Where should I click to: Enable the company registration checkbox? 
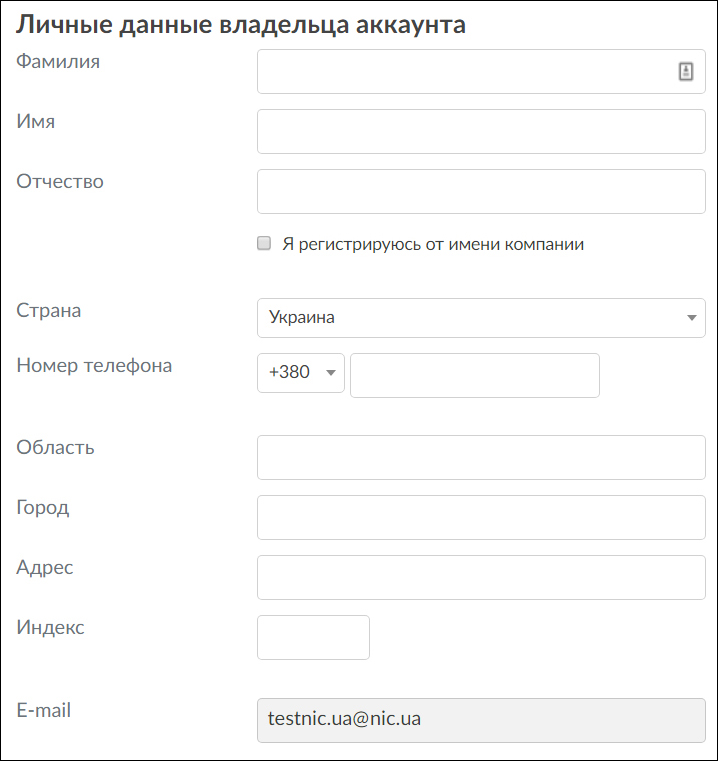point(264,243)
